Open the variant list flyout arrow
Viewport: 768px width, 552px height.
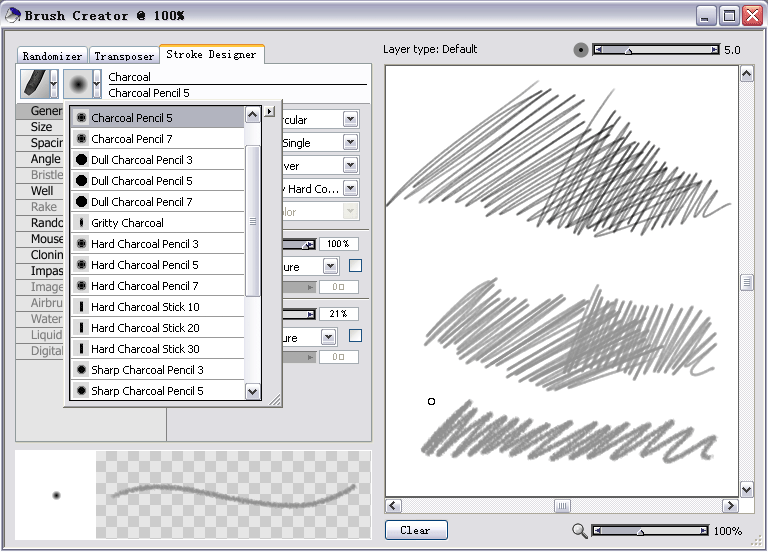point(269,111)
